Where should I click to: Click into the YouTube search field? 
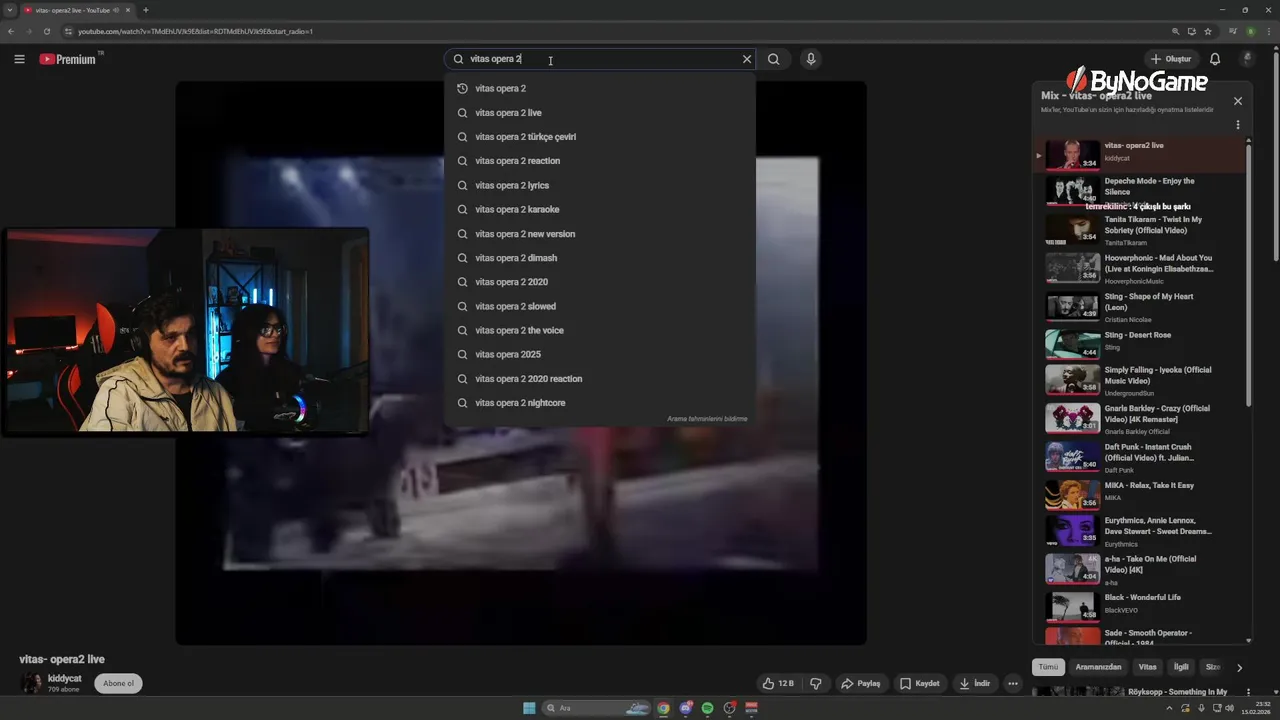pos(600,59)
